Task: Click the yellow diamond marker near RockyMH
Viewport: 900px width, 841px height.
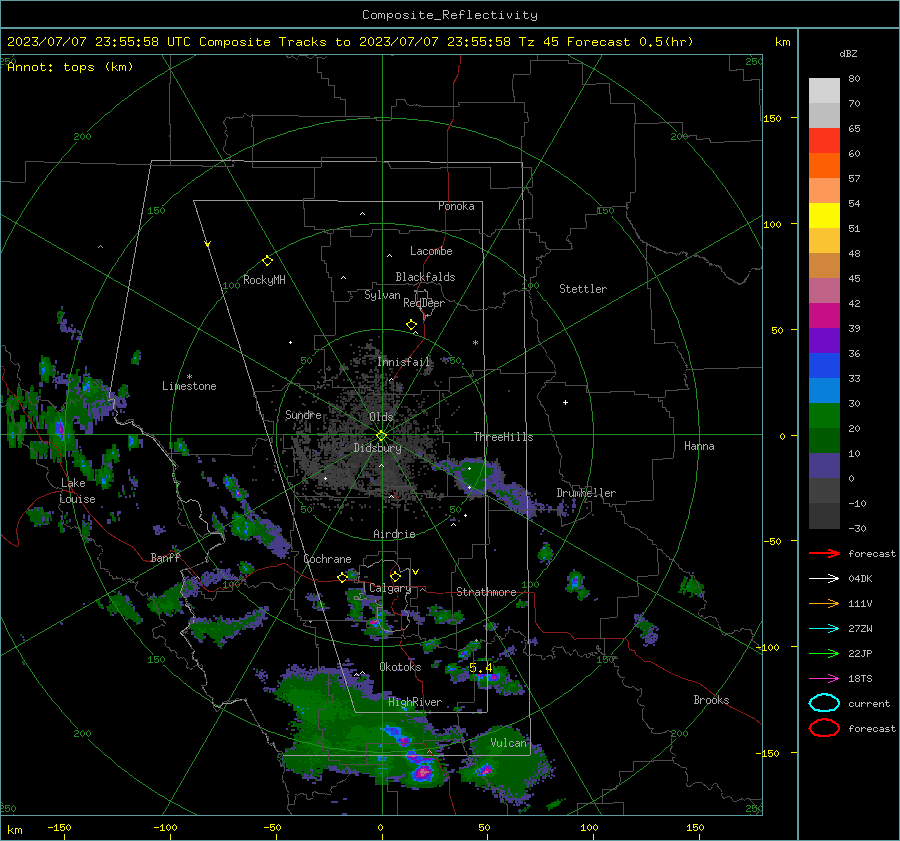Action: (267, 261)
